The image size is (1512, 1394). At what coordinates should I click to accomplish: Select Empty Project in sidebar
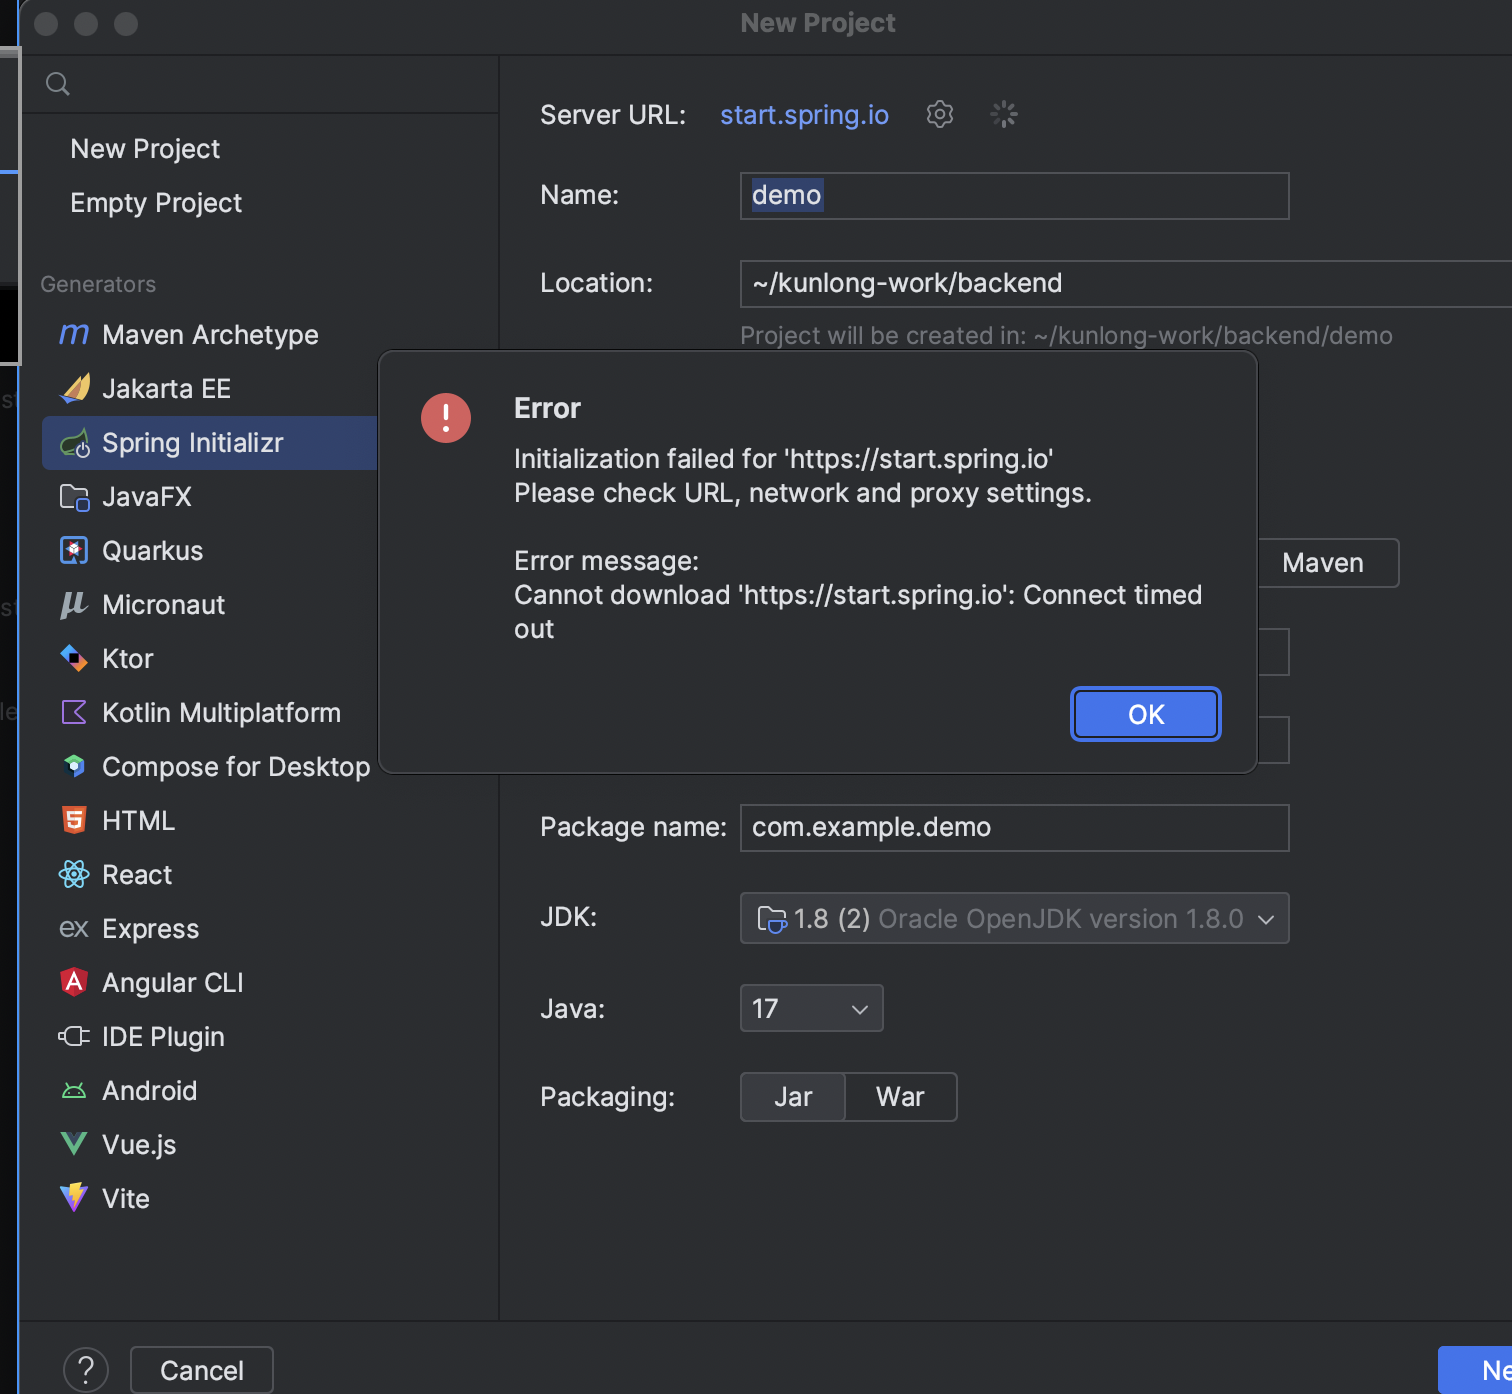coord(156,203)
